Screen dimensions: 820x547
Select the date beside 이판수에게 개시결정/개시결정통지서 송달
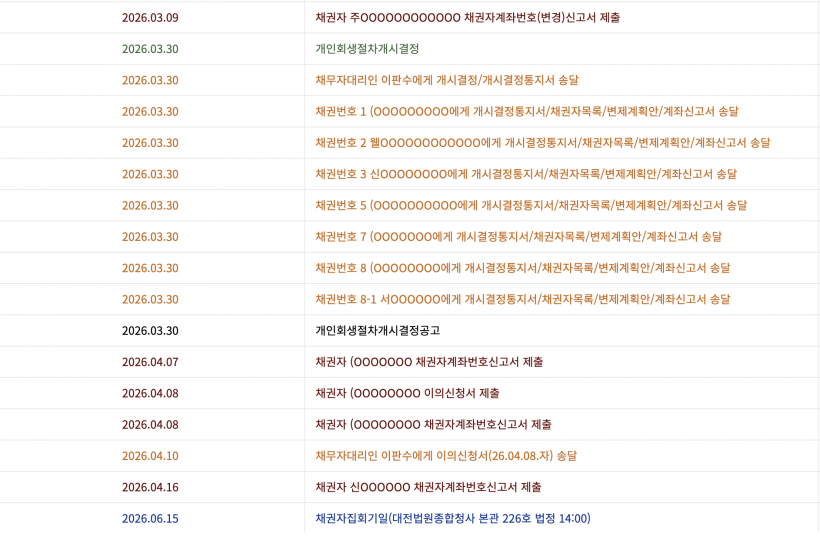coord(150,81)
